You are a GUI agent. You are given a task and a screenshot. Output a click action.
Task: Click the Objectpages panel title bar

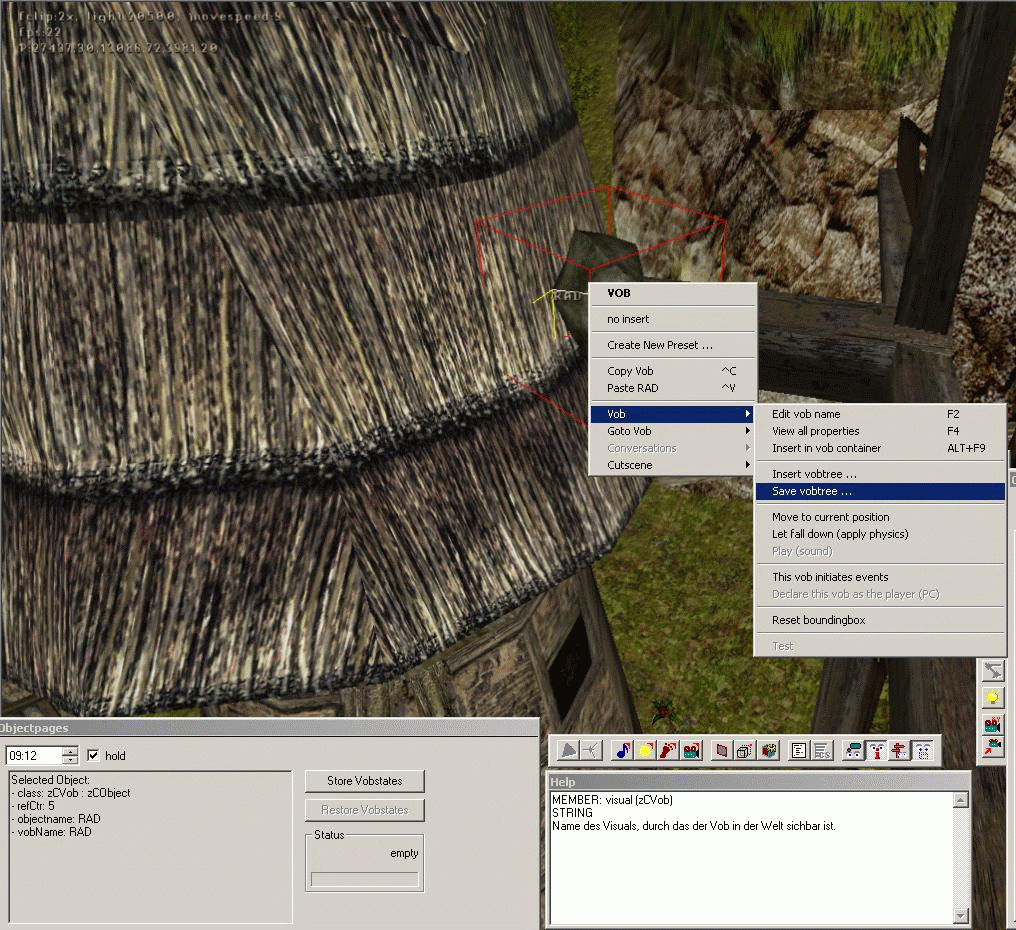[269, 728]
